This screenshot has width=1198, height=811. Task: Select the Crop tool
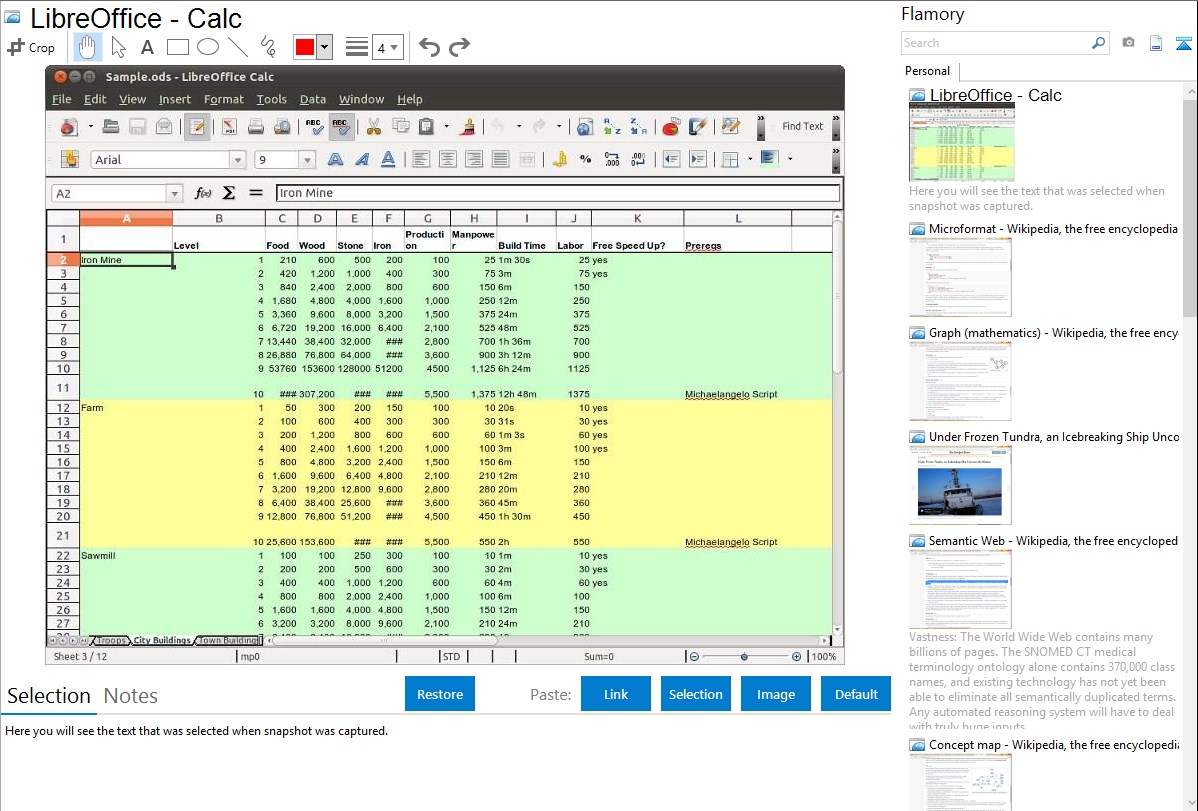pos(32,47)
